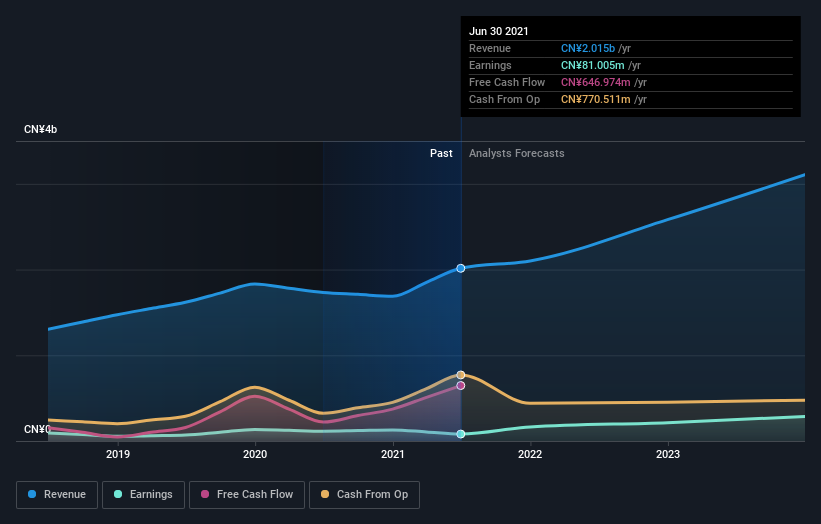Click the 2023 x-axis label

click(x=668, y=454)
